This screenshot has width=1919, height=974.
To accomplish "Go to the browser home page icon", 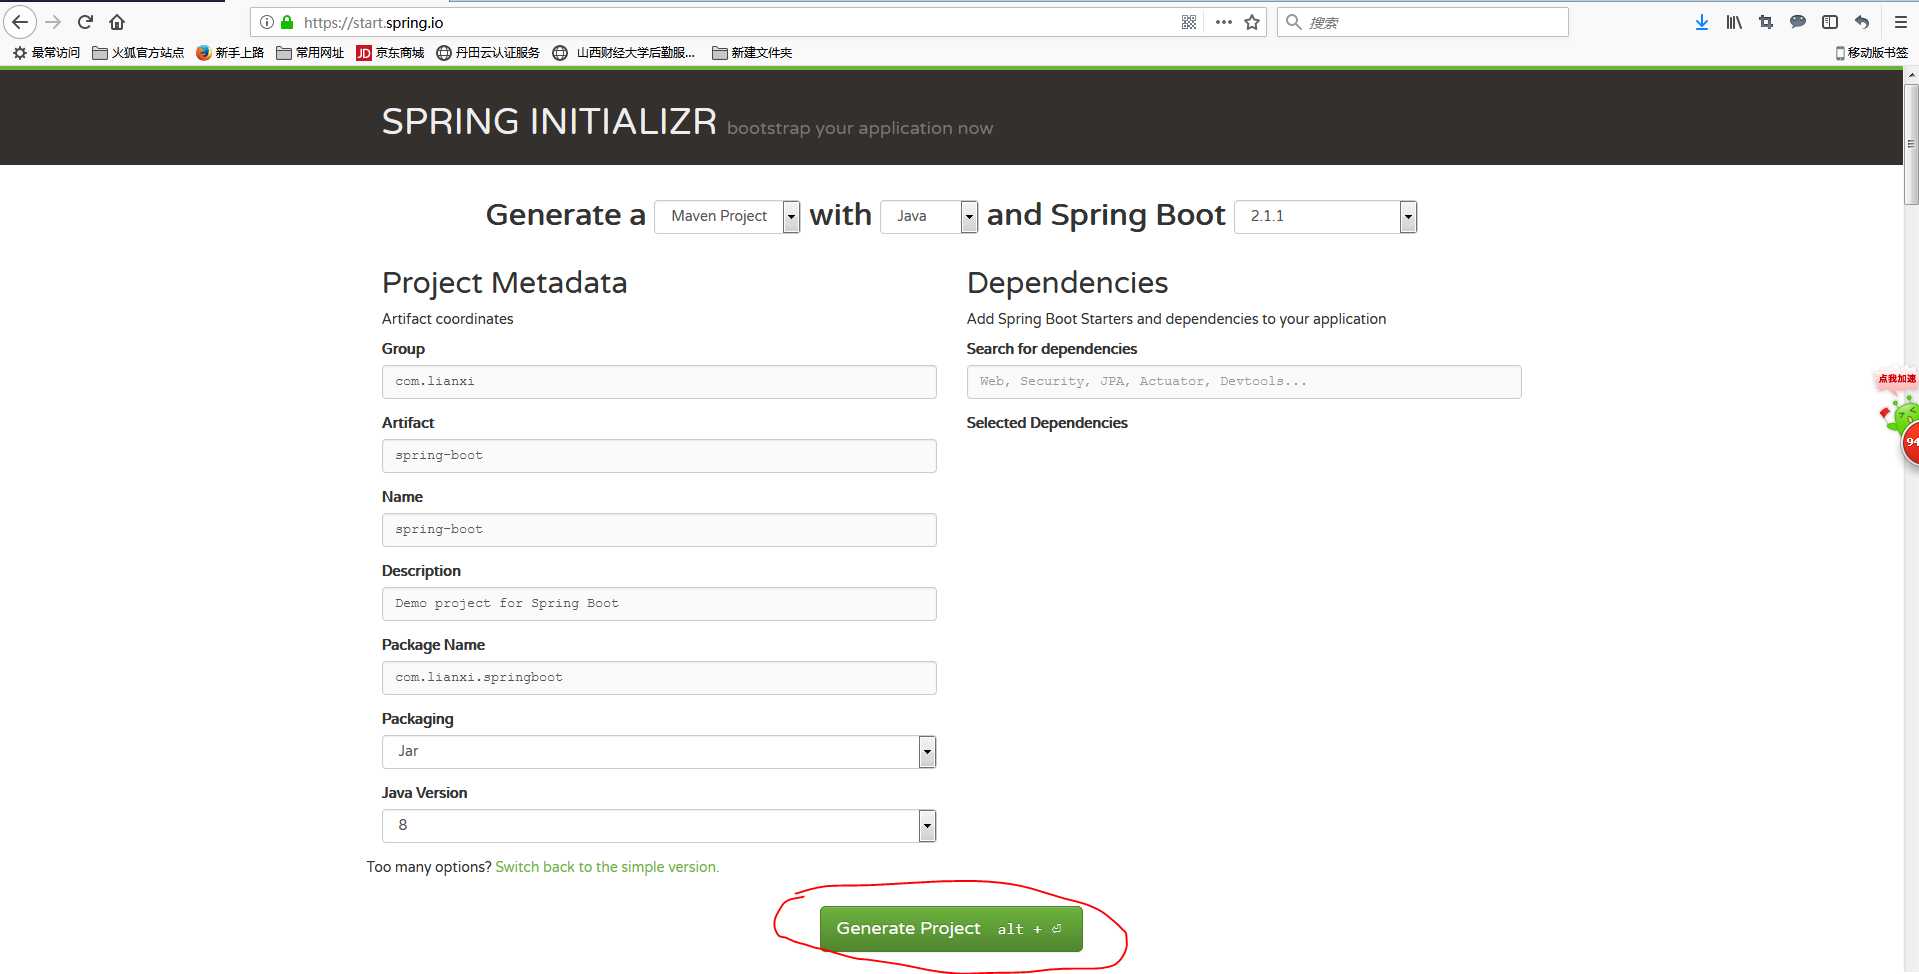I will pos(117,22).
